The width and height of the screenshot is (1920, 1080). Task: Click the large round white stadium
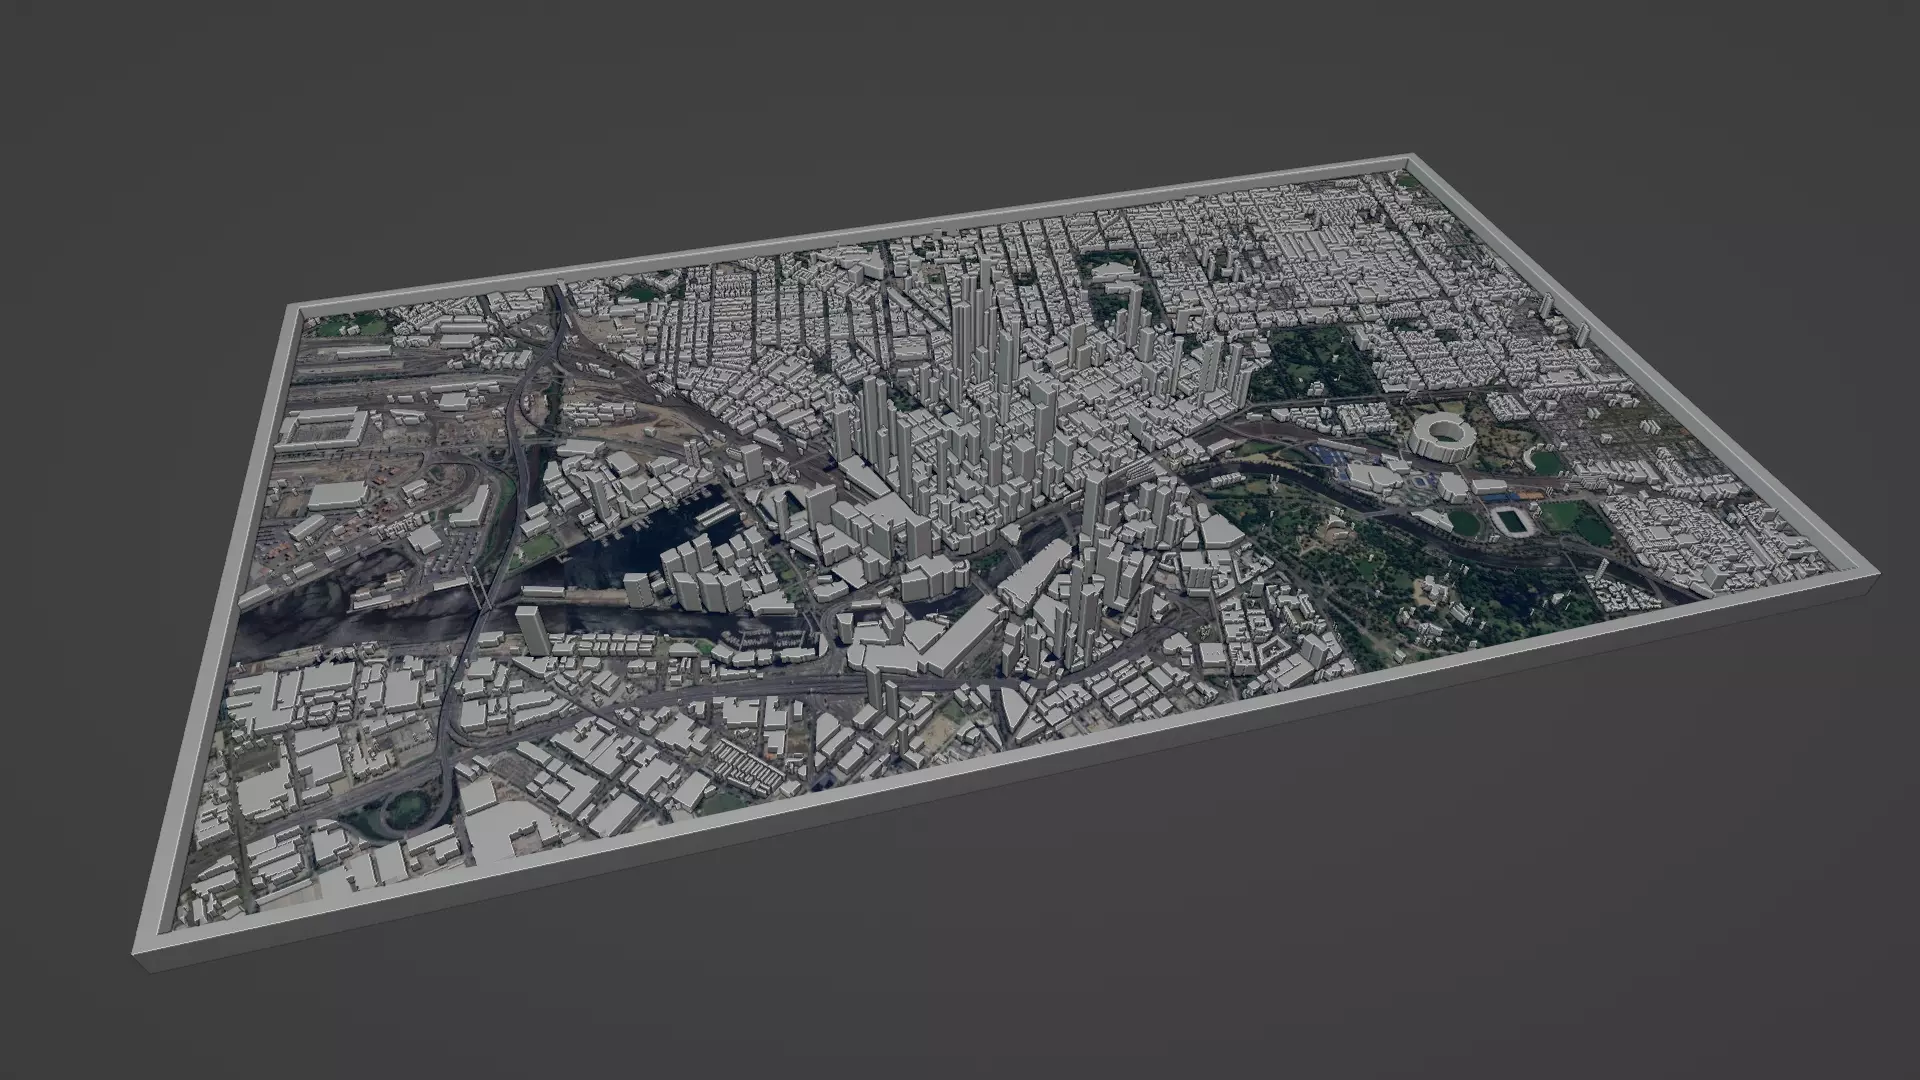[x=1444, y=438]
